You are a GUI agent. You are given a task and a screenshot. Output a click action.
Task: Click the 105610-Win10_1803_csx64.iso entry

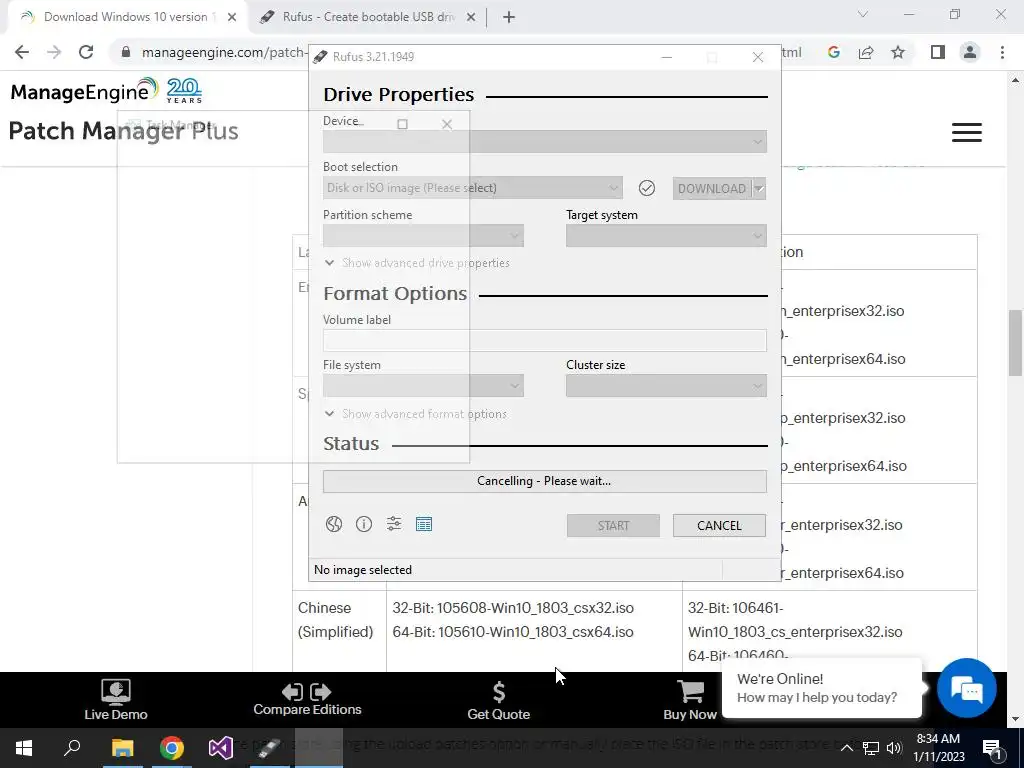535,632
